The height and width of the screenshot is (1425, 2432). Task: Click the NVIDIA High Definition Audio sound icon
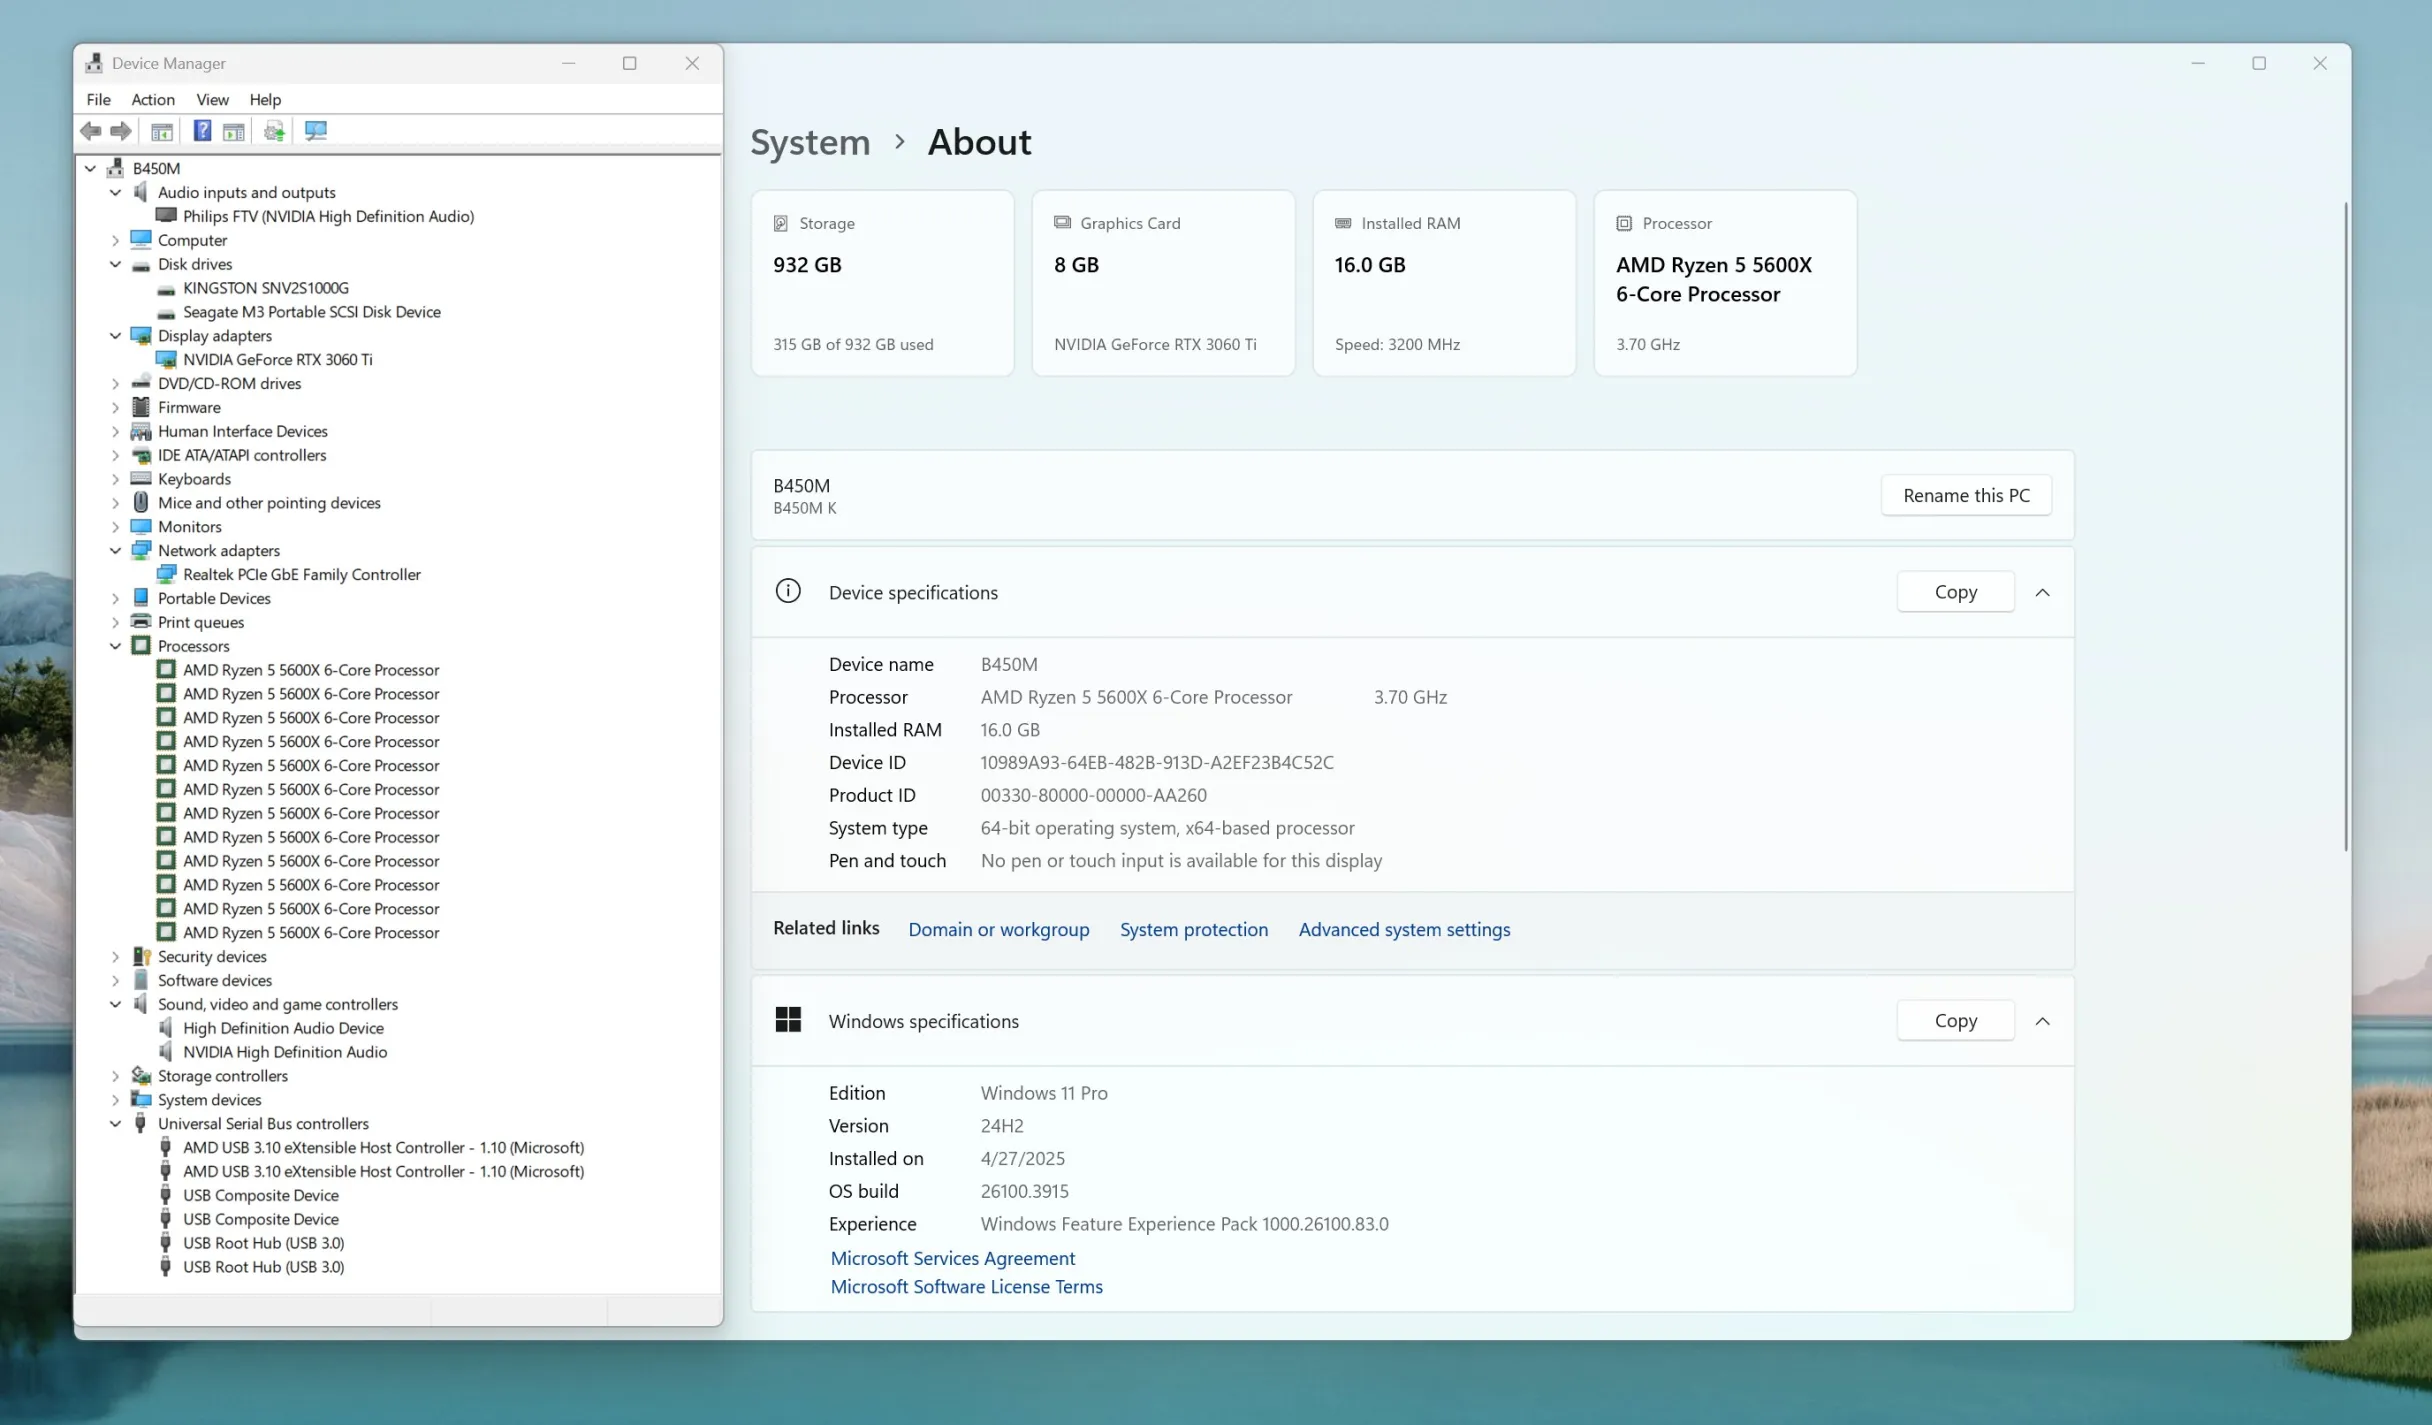point(166,1052)
